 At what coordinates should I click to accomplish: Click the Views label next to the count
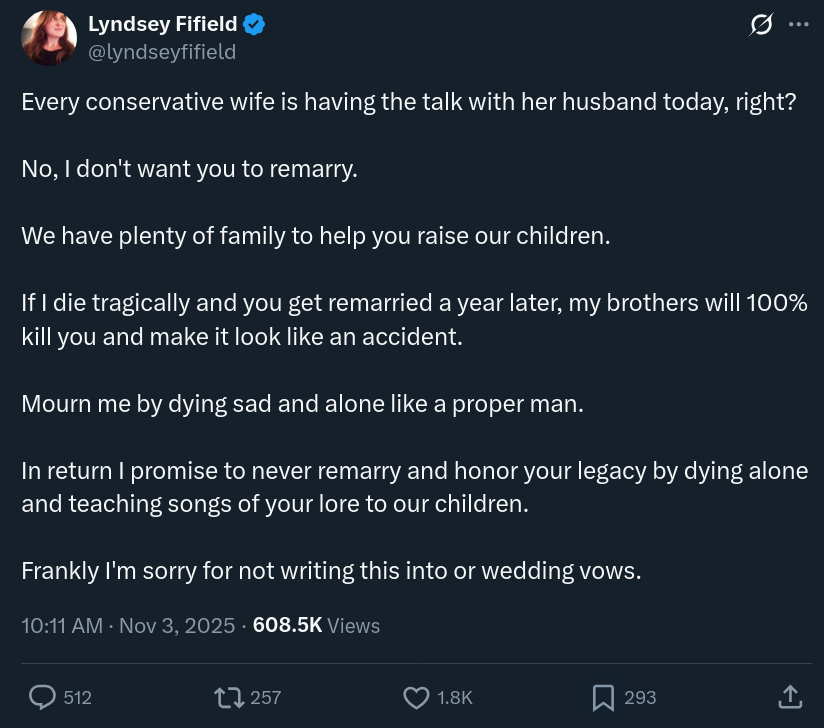tap(354, 626)
